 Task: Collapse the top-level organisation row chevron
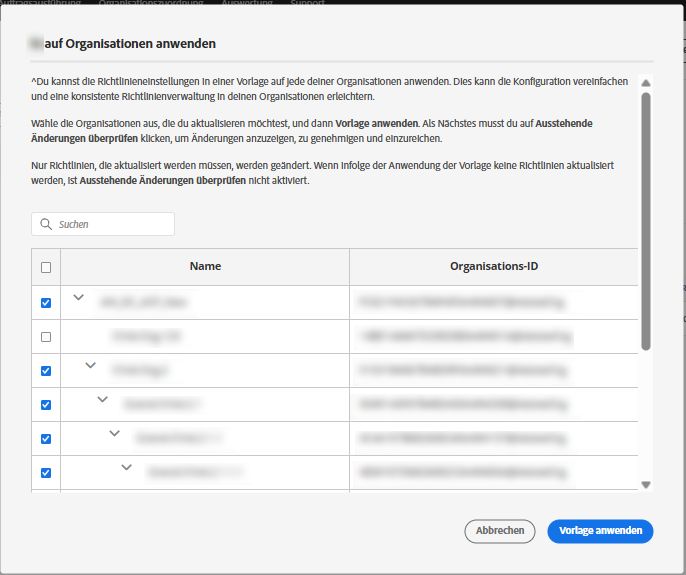tap(78, 298)
